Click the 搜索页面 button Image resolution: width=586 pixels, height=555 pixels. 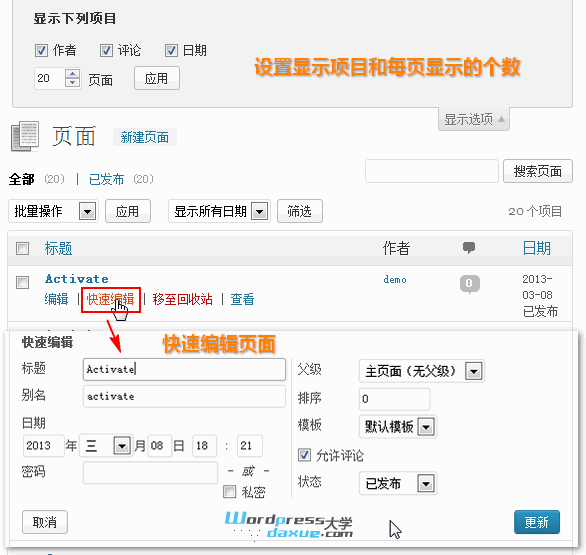(x=537, y=171)
